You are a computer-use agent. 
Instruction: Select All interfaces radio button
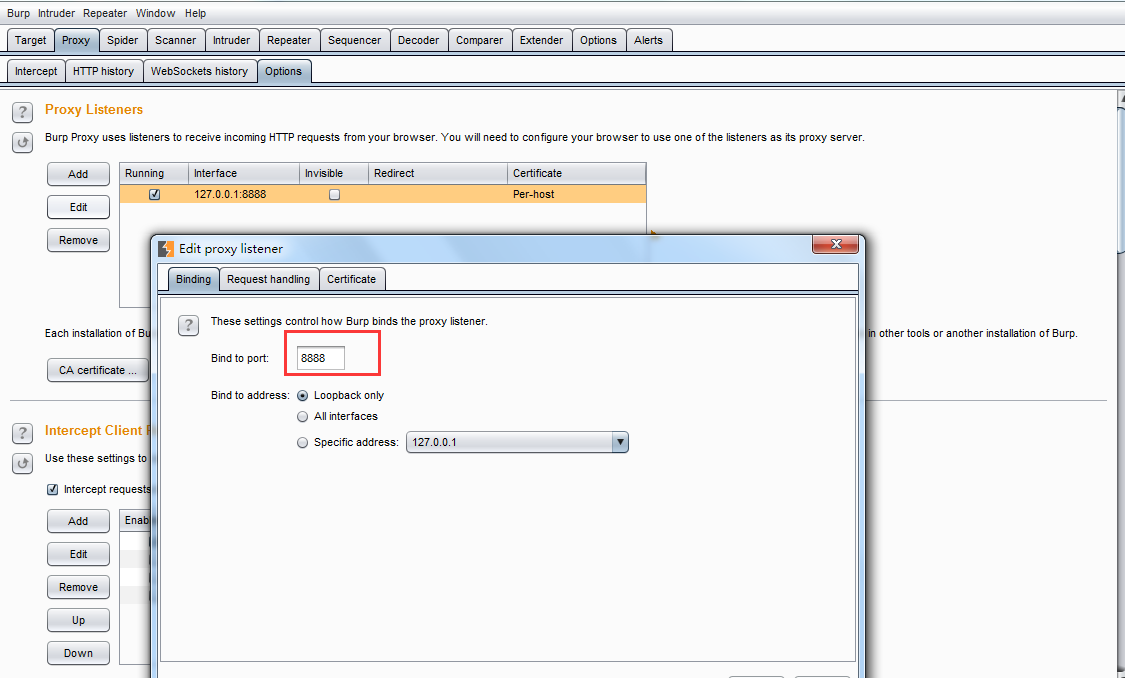click(x=303, y=416)
